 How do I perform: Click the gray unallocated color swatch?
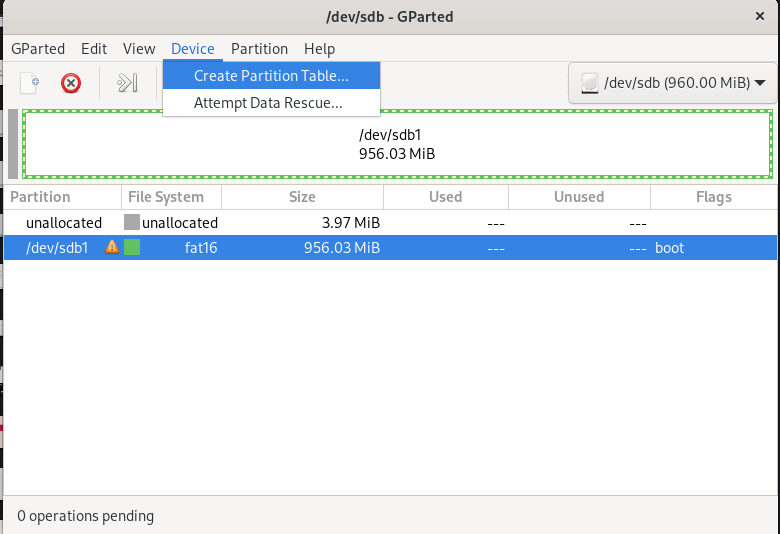tap(132, 223)
